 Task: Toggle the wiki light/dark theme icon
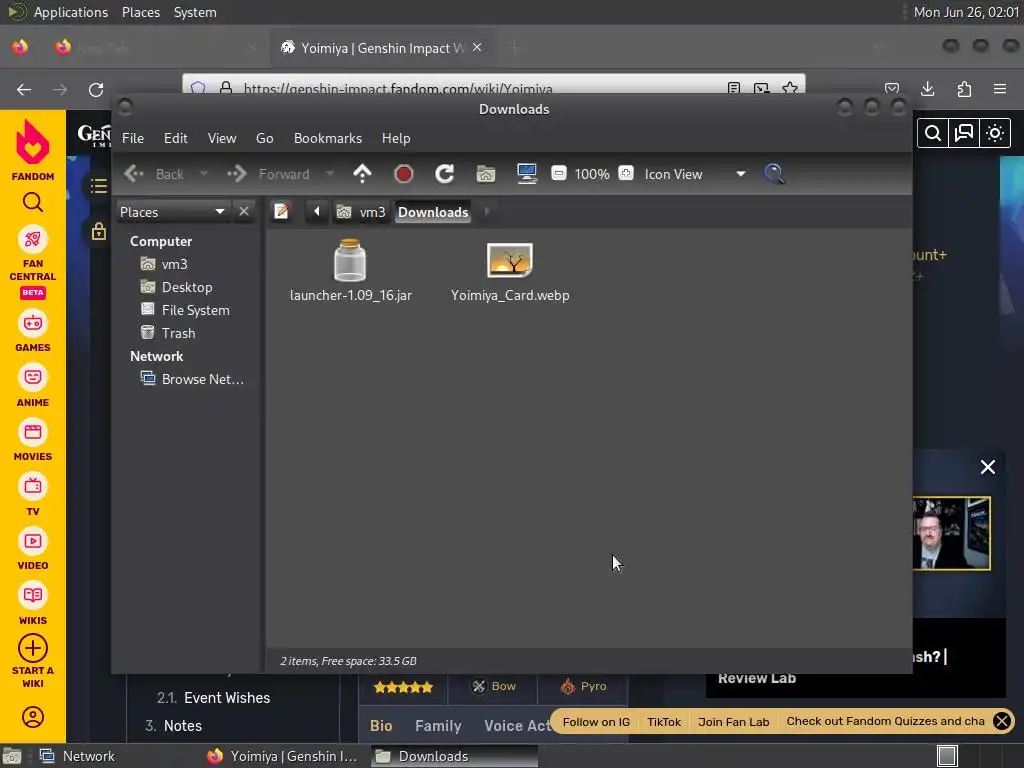pos(995,133)
